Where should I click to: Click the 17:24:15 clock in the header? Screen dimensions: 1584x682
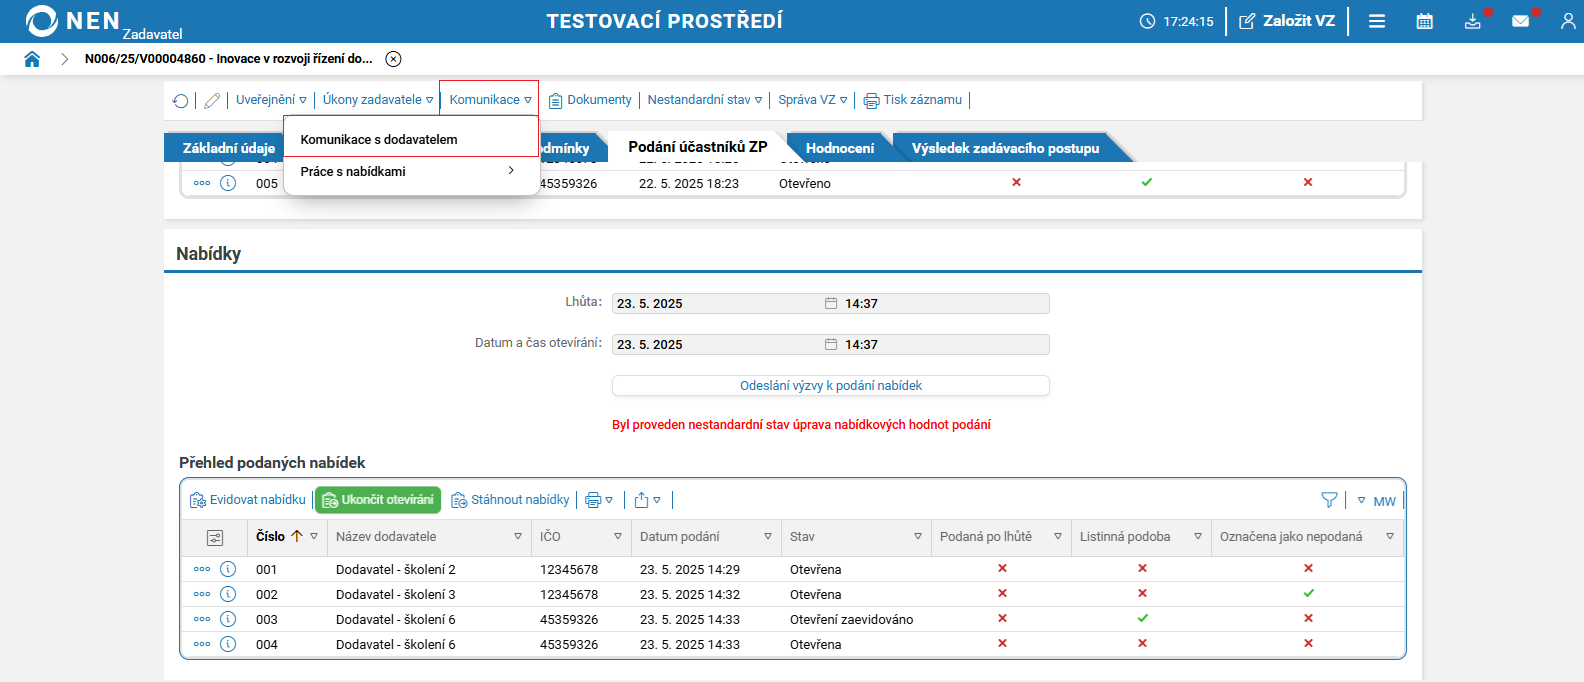(1177, 21)
